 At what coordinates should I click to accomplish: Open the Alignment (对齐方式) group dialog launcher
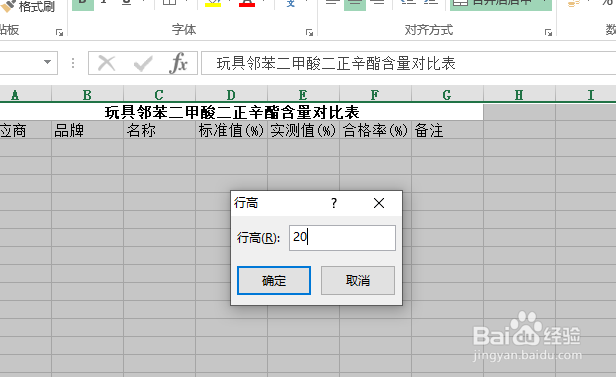pos(548,33)
